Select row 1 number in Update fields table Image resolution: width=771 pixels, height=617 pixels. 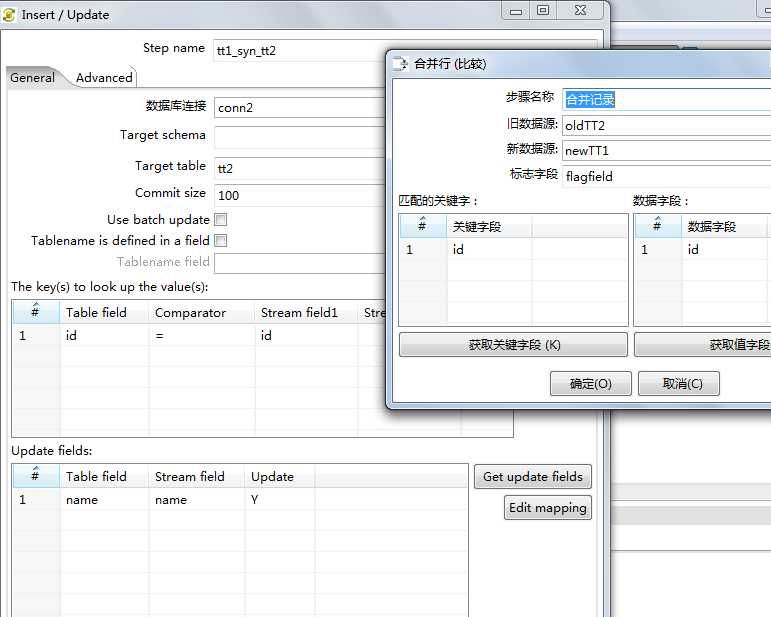tap(36, 499)
